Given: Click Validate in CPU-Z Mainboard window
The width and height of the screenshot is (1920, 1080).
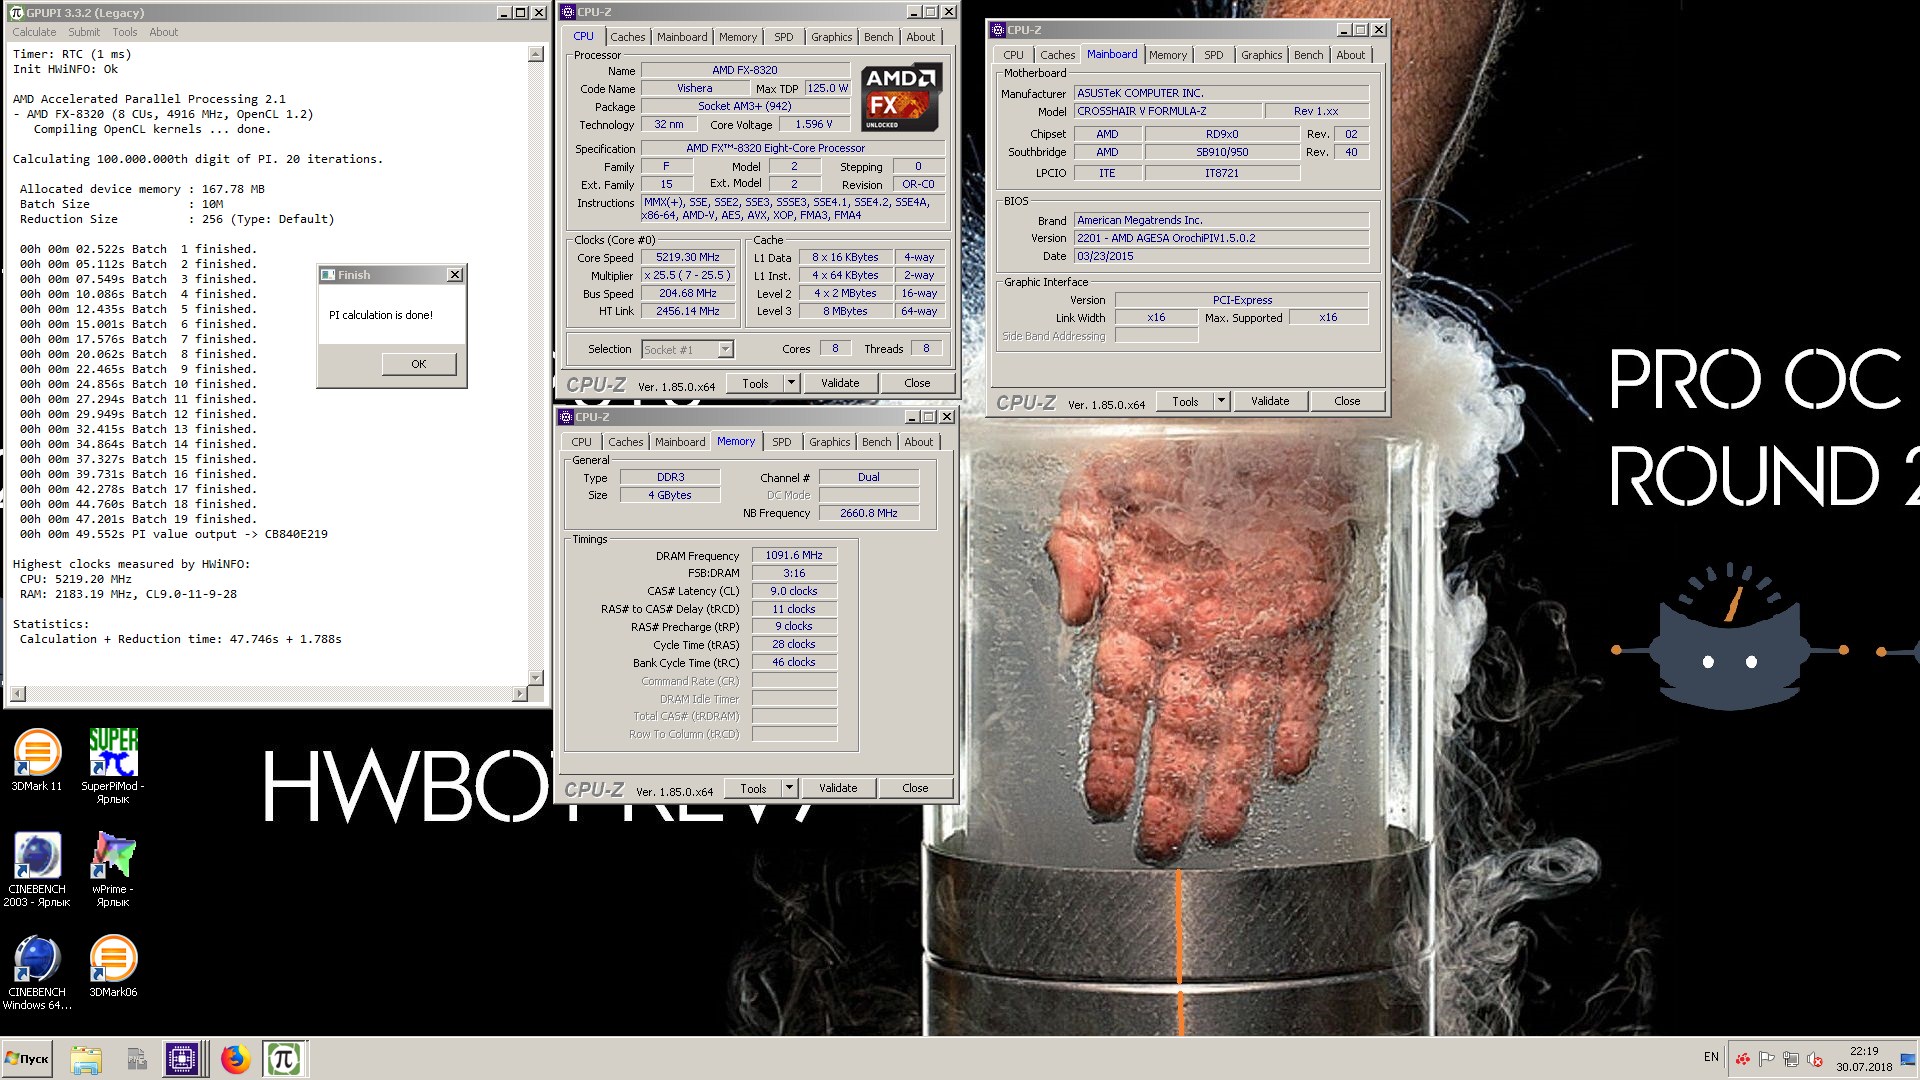Looking at the screenshot, I should click(x=1270, y=401).
